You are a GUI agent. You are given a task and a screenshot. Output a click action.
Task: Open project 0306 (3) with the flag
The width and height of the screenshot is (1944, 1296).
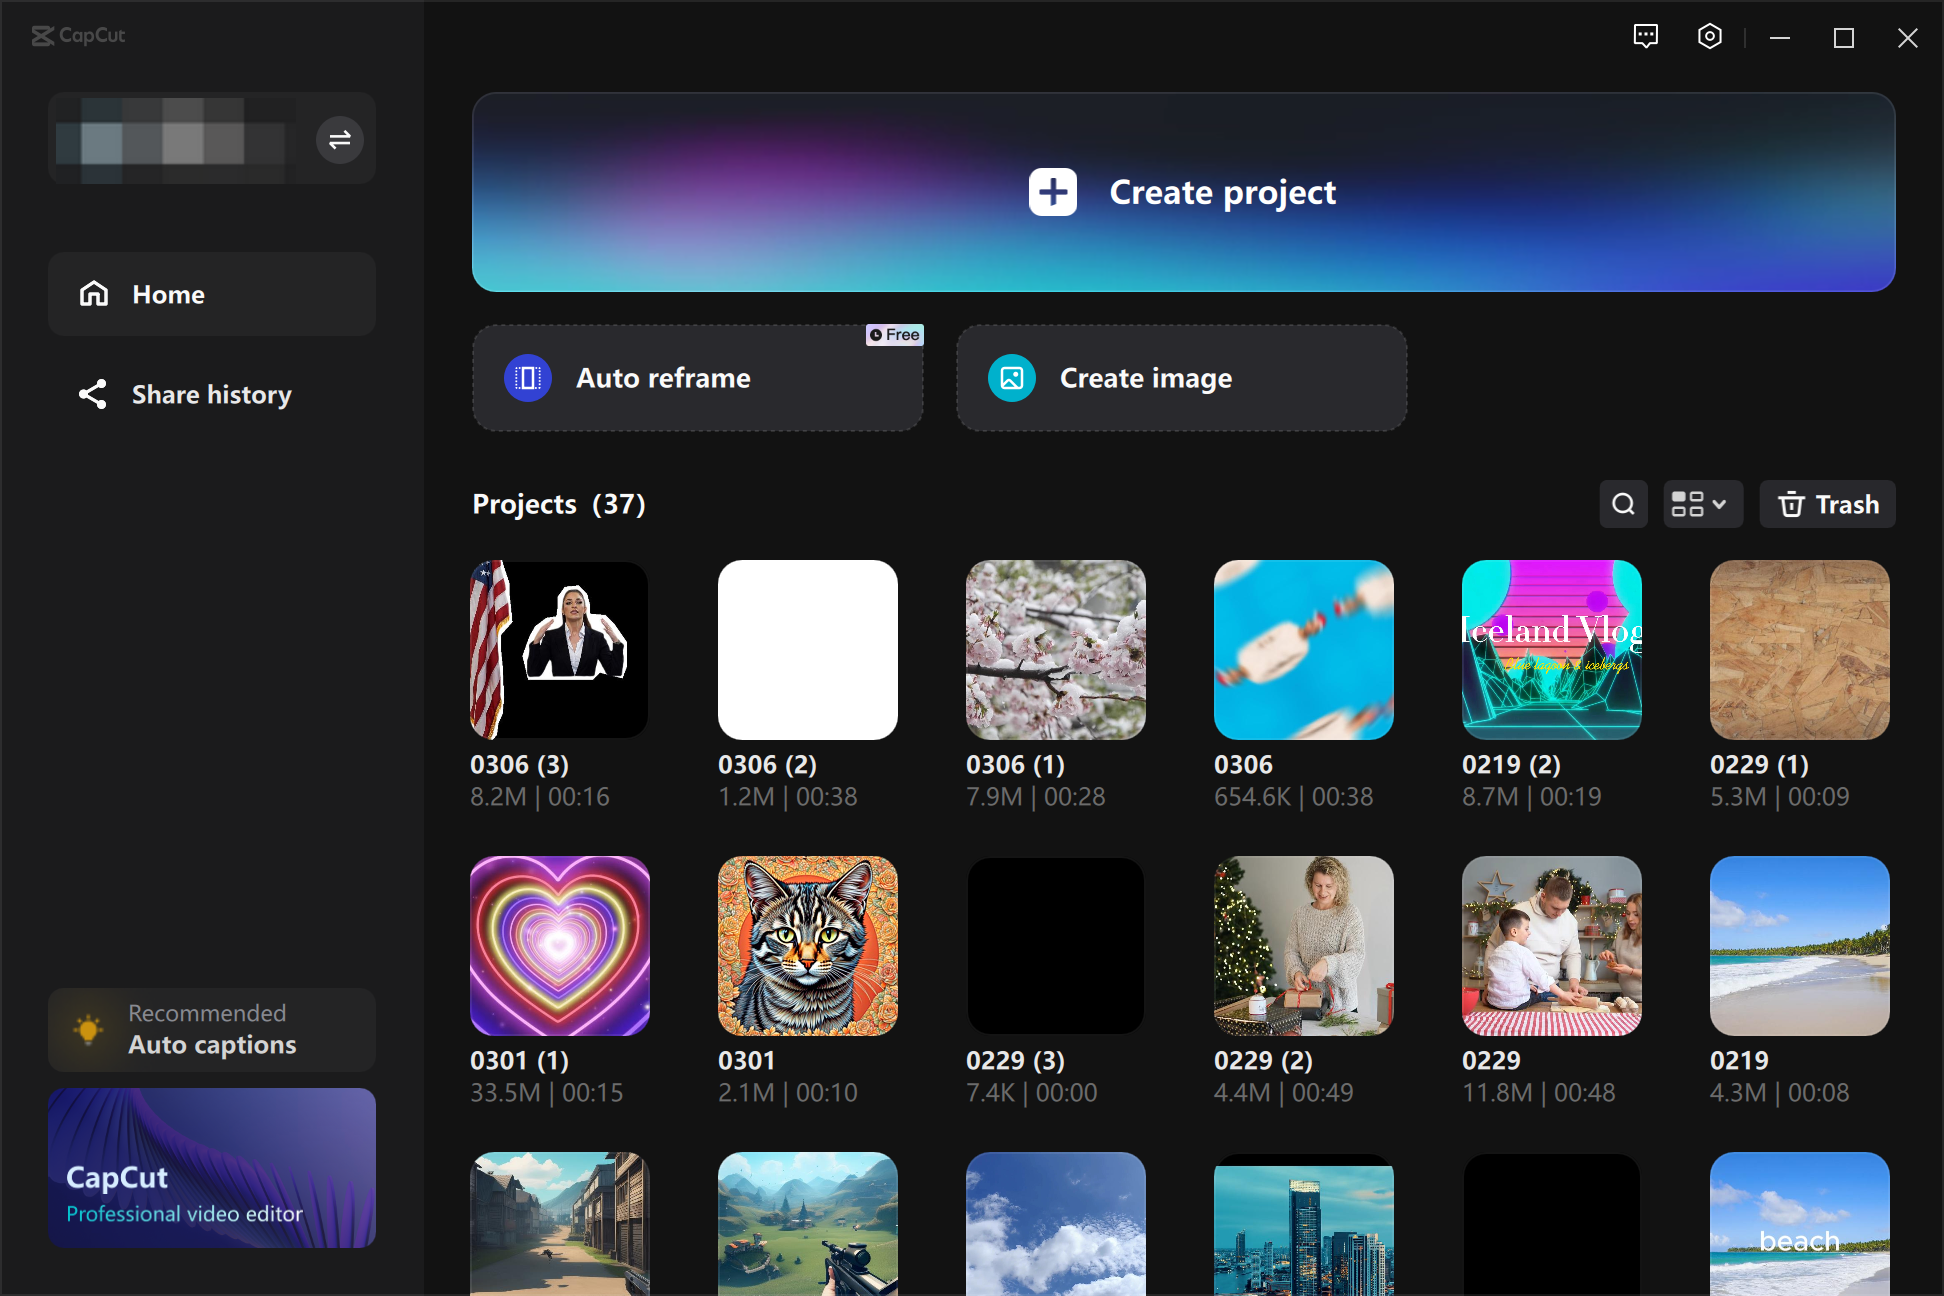(559, 650)
